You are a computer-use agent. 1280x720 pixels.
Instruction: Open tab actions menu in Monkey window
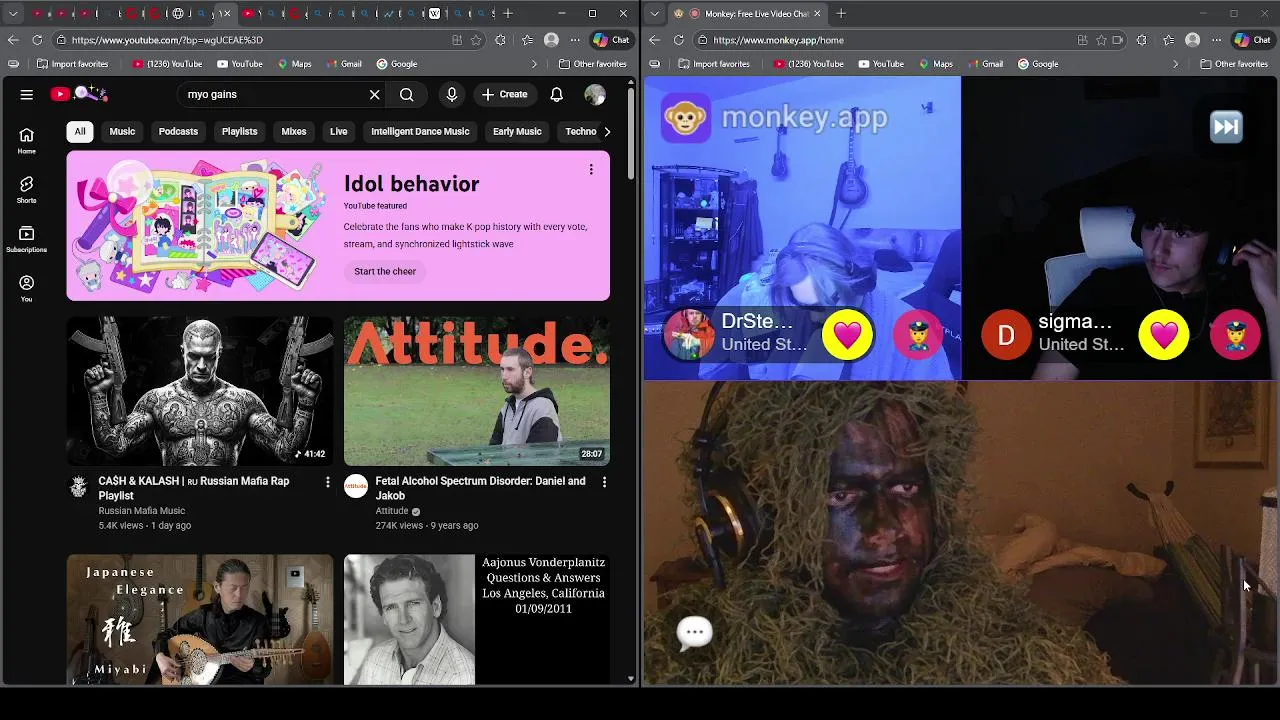click(654, 14)
